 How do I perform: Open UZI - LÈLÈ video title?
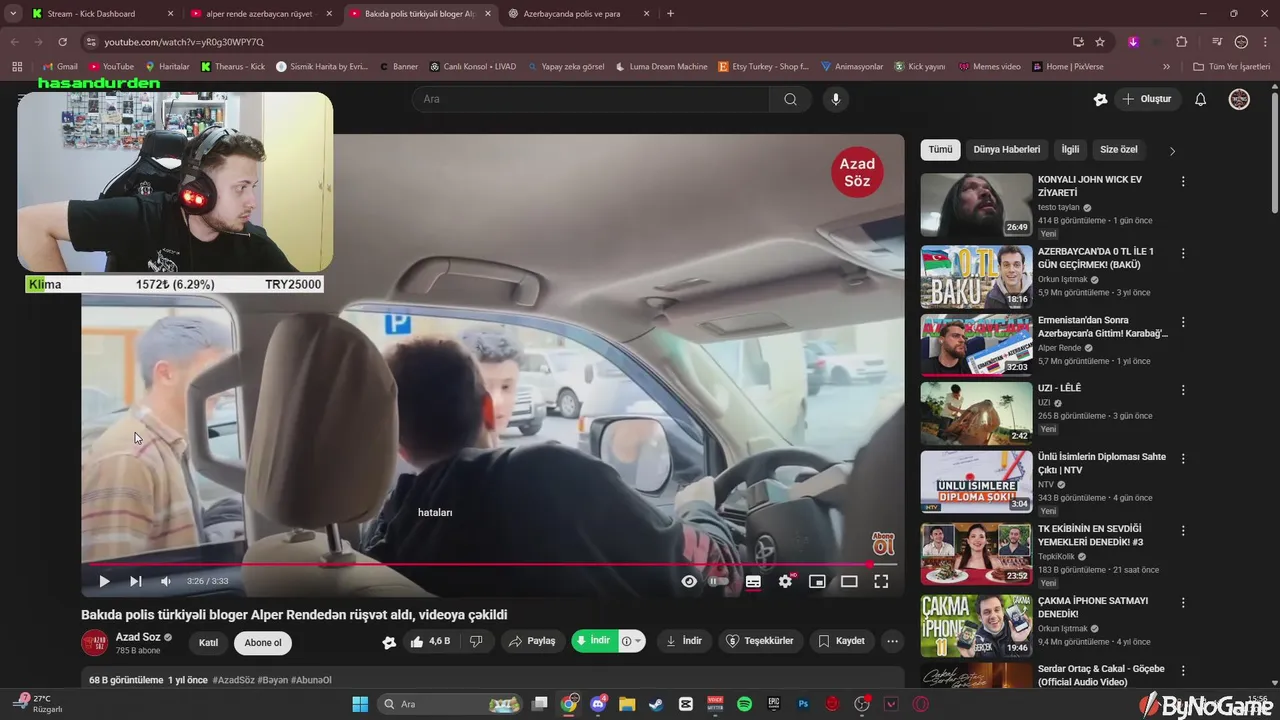[x=1059, y=388]
